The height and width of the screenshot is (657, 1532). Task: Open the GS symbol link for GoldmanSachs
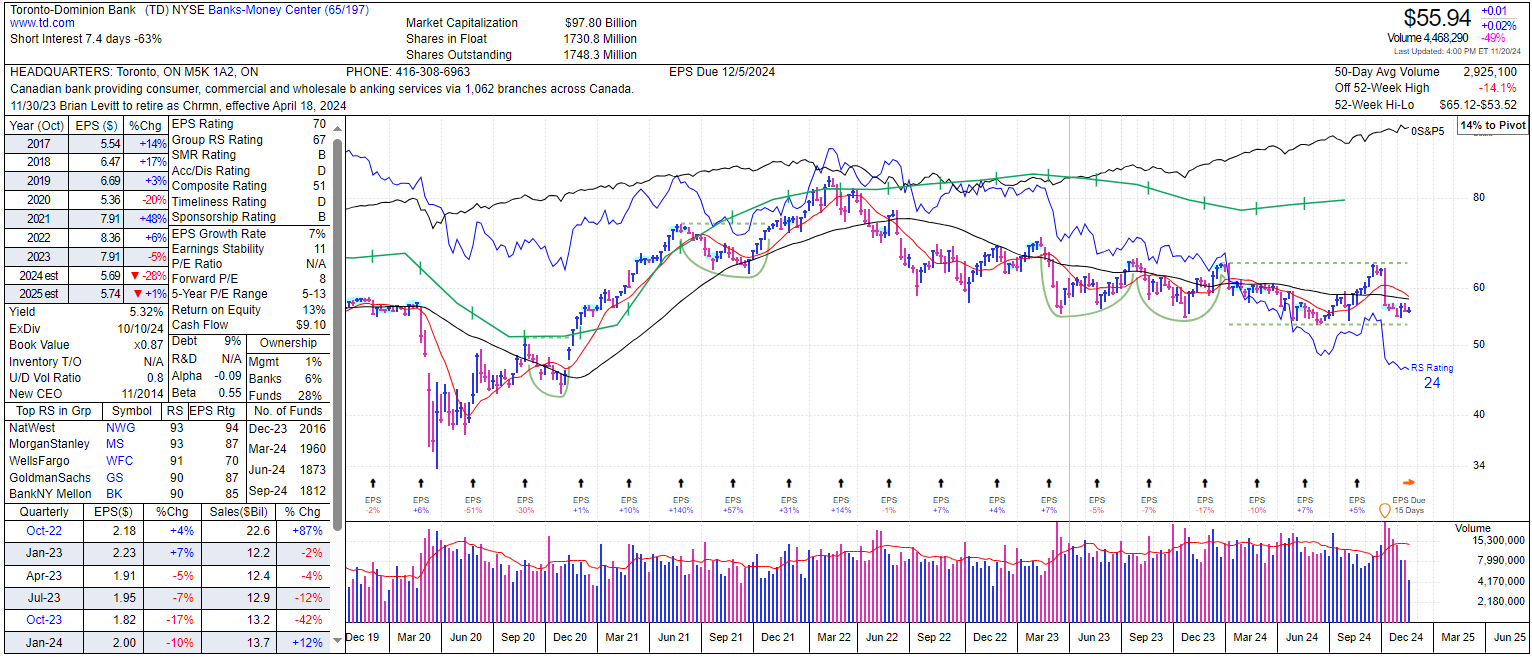pos(115,478)
